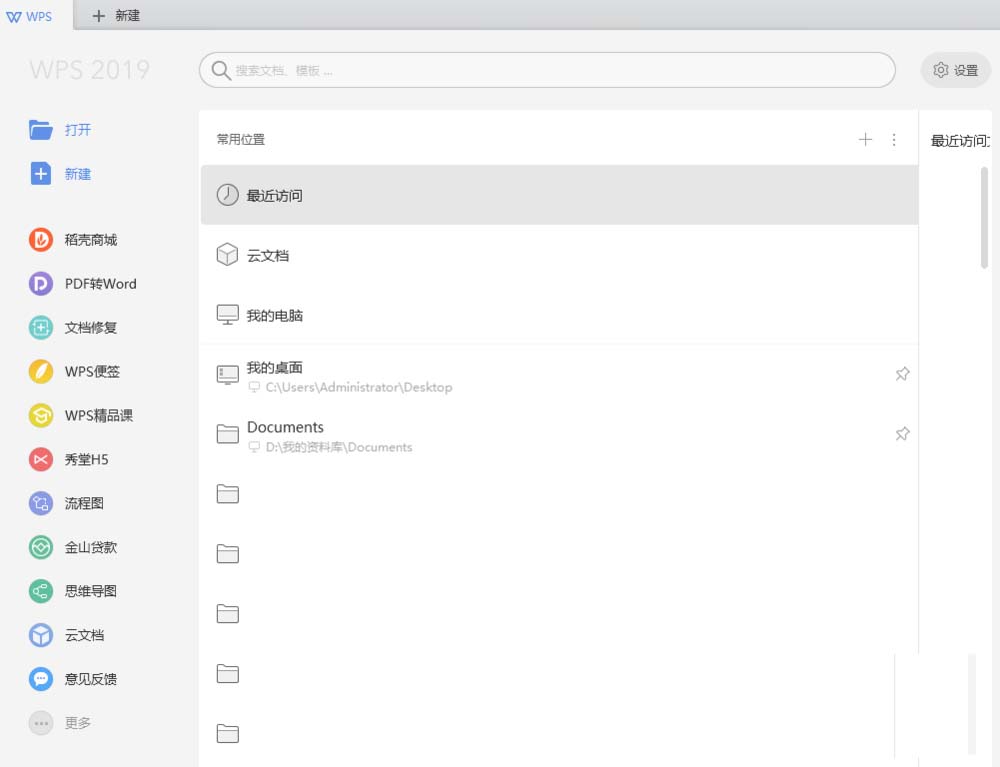Launch 思维导图 mind map icon
The height and width of the screenshot is (767, 1000).
(x=41, y=591)
